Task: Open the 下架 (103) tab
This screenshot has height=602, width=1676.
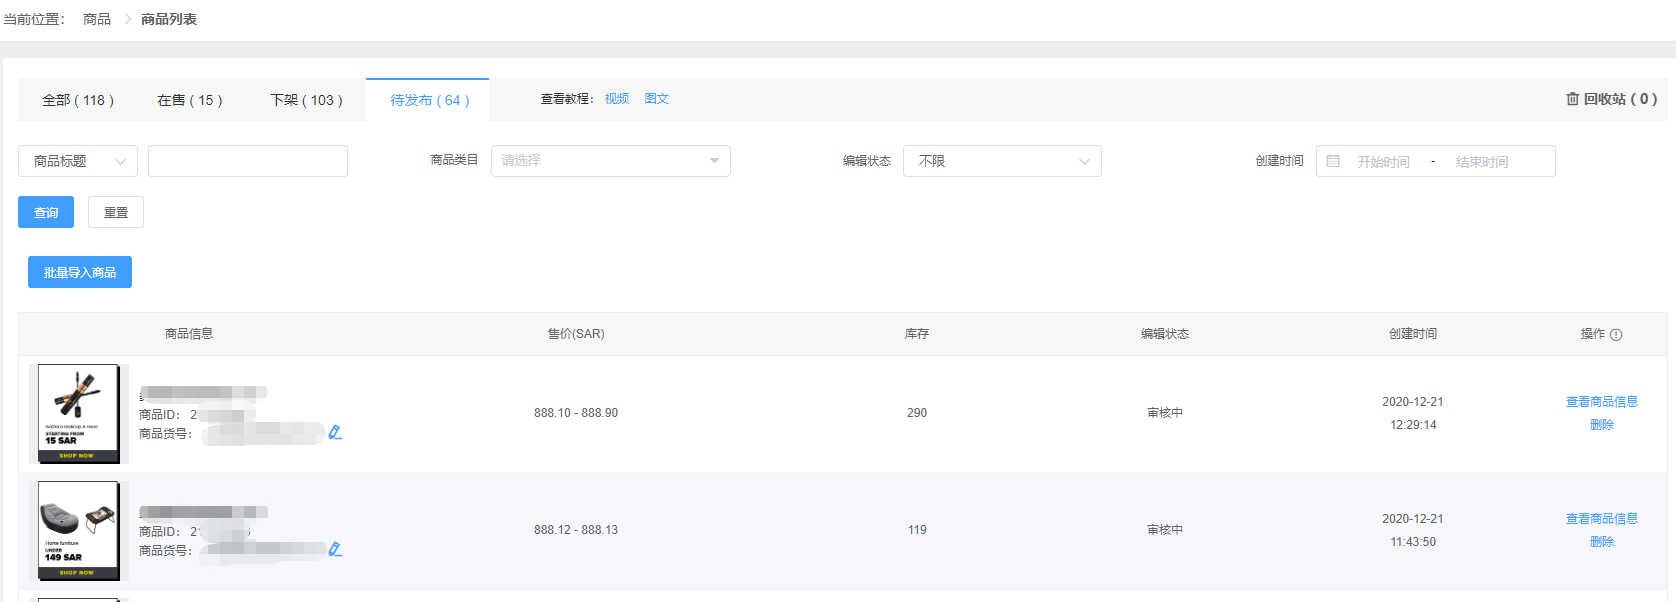Action: (x=306, y=100)
